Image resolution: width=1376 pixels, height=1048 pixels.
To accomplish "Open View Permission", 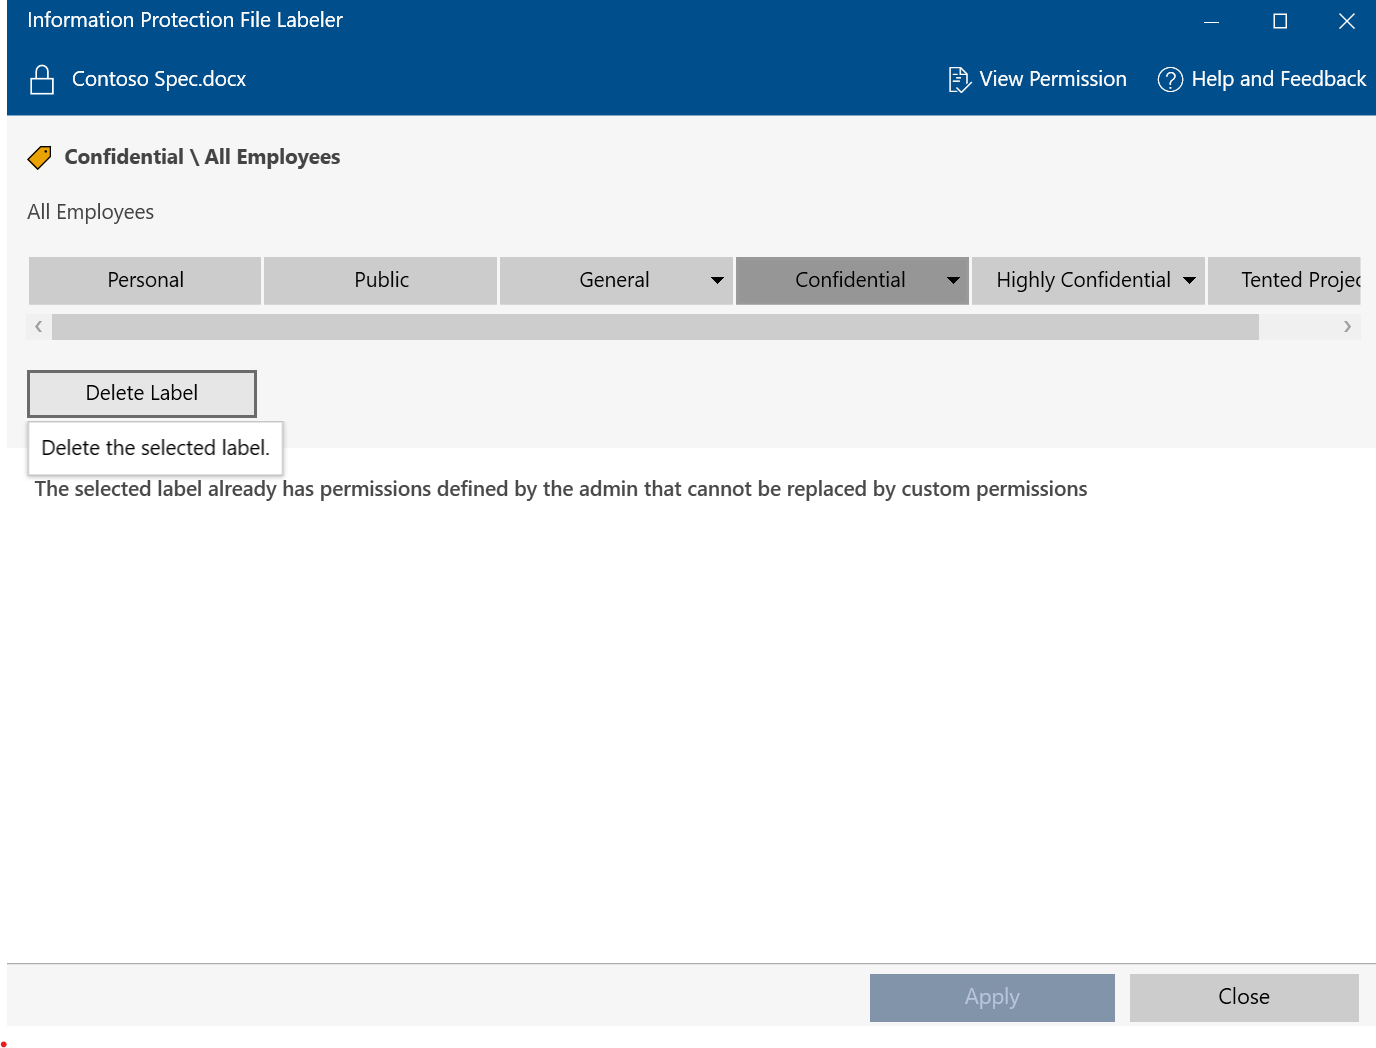I will 1038,79.
